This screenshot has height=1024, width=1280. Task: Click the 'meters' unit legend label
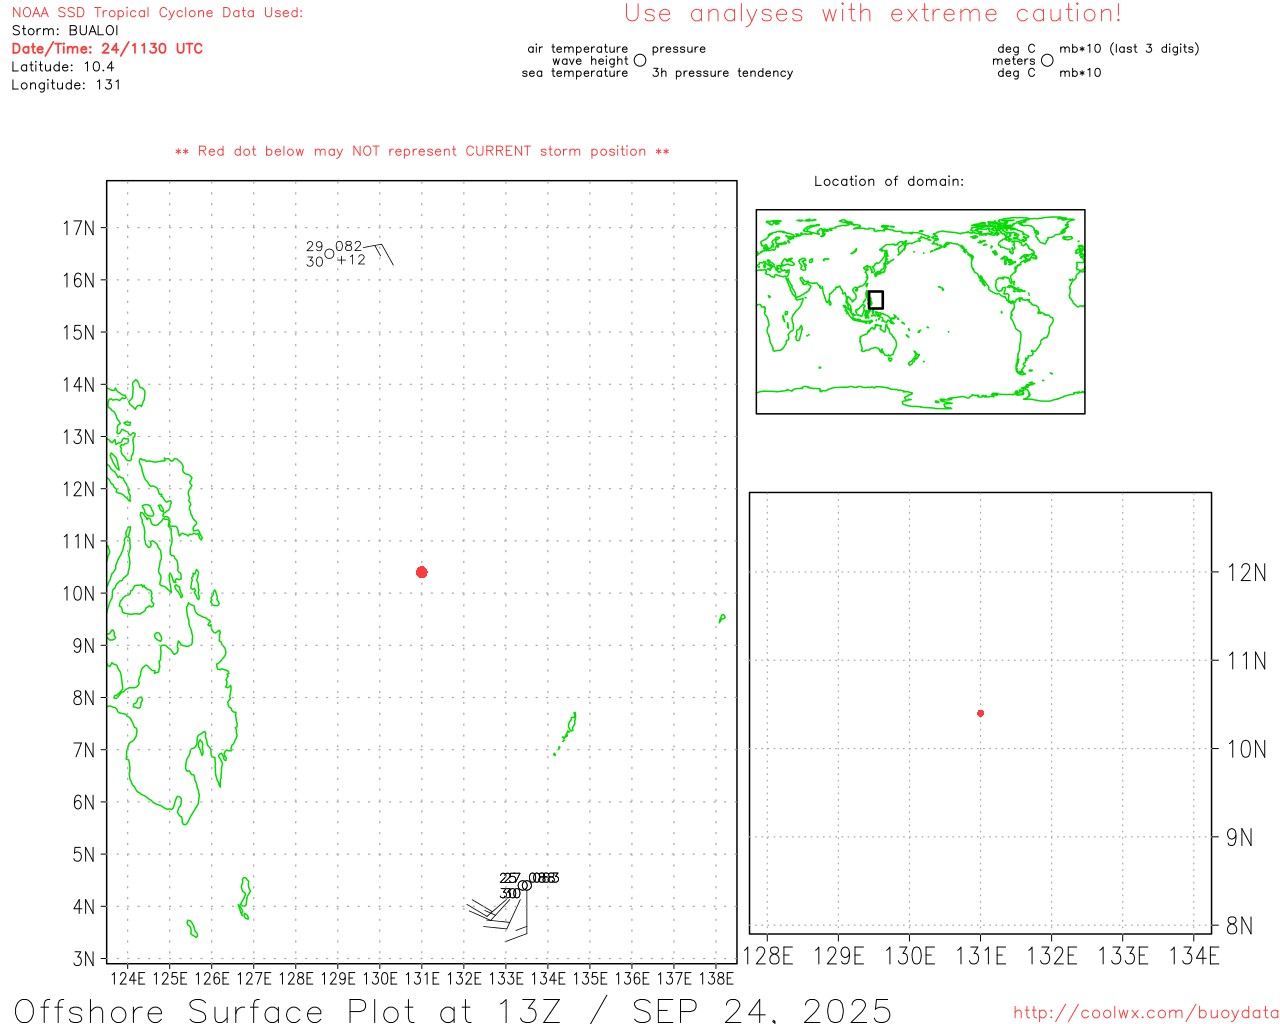pyautogui.click(x=1014, y=61)
